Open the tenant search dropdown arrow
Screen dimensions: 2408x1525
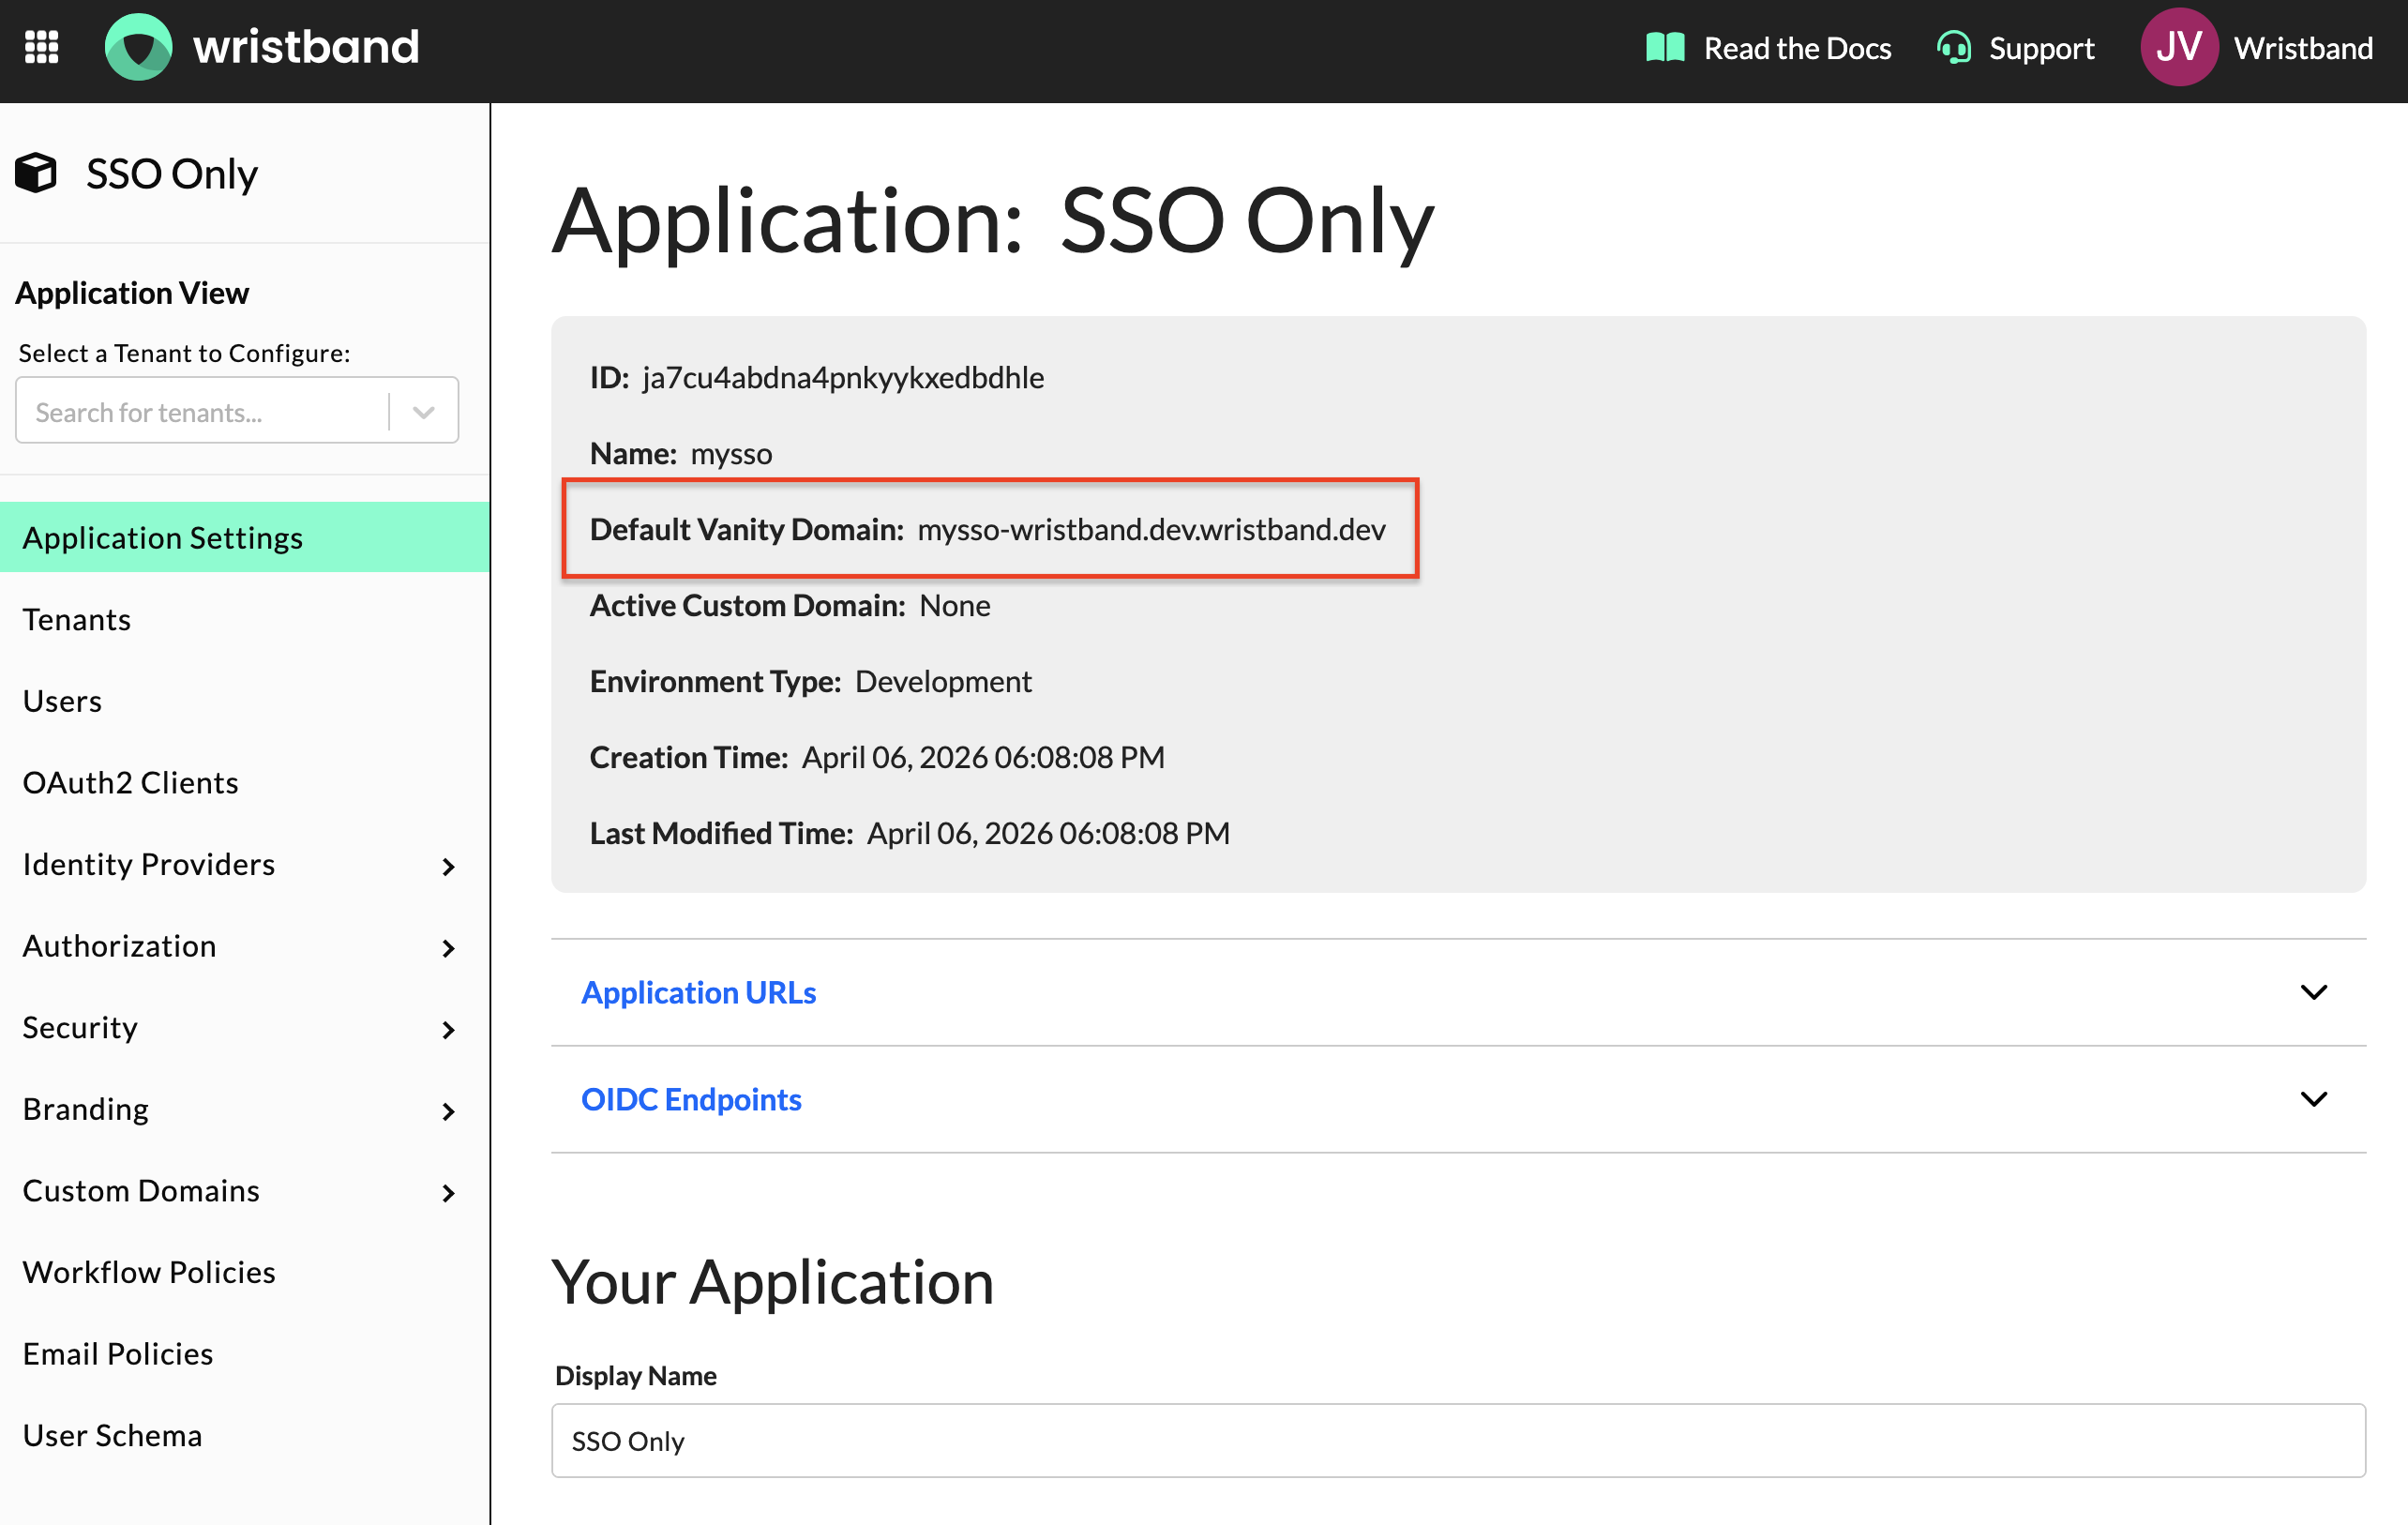(424, 412)
